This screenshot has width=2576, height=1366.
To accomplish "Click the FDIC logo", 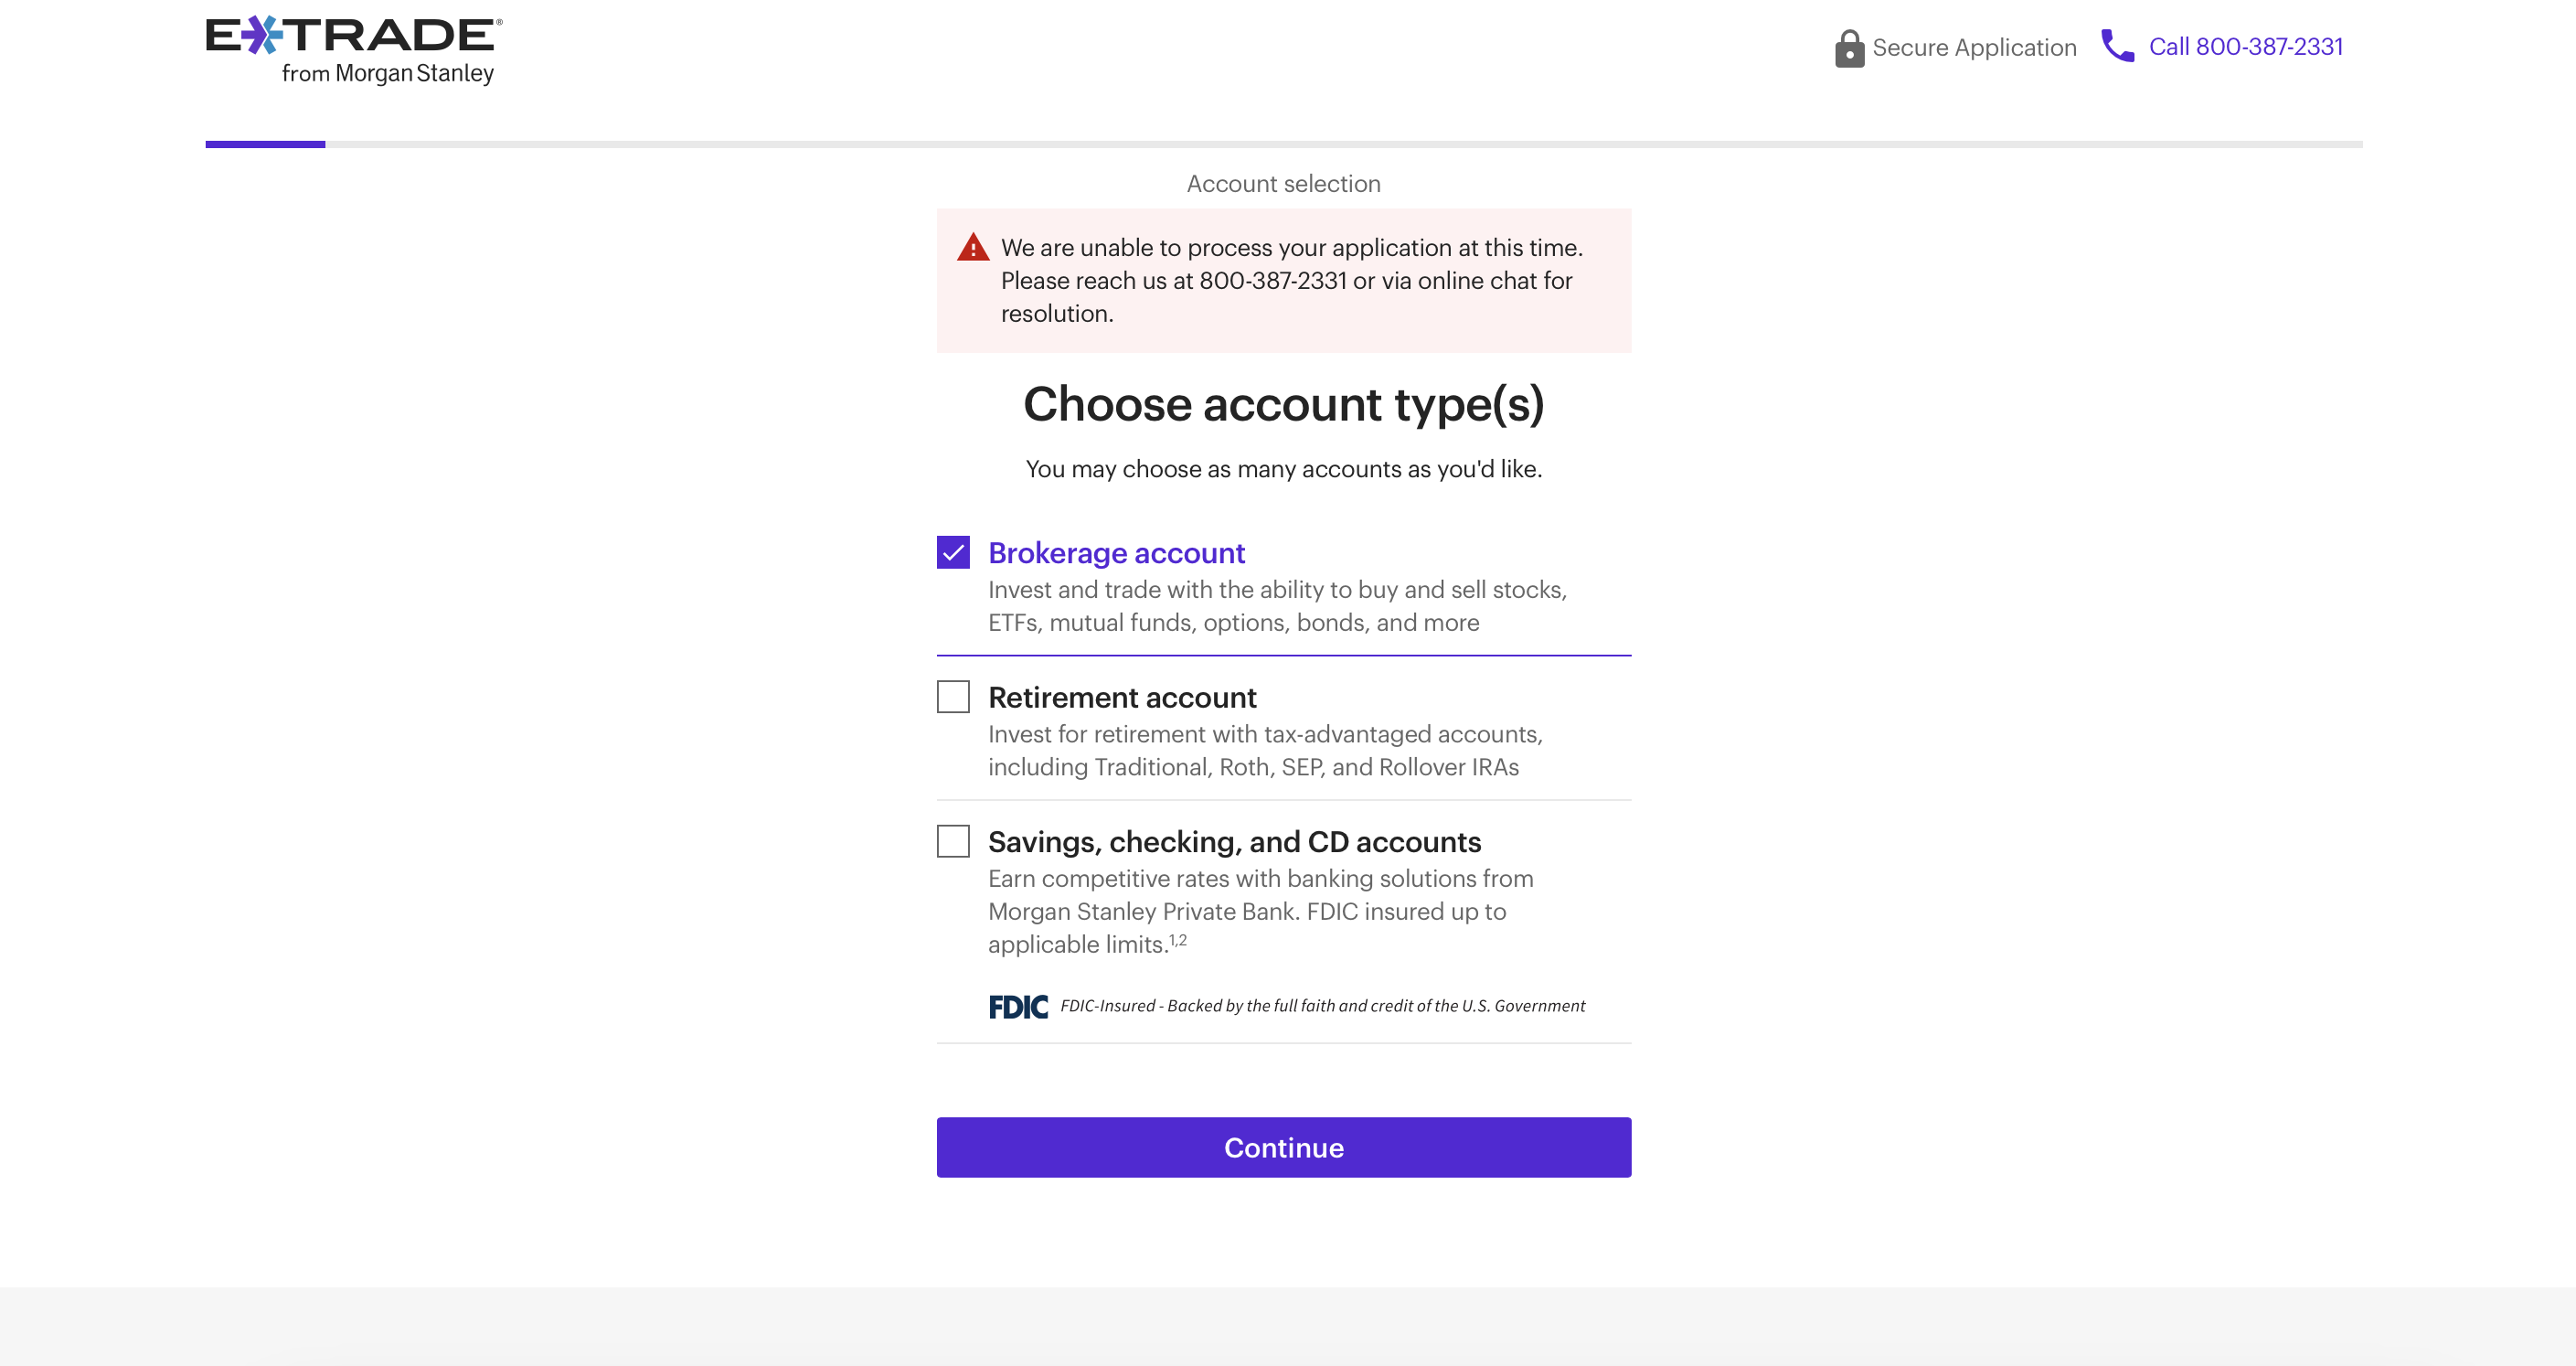I will [x=1017, y=1006].
